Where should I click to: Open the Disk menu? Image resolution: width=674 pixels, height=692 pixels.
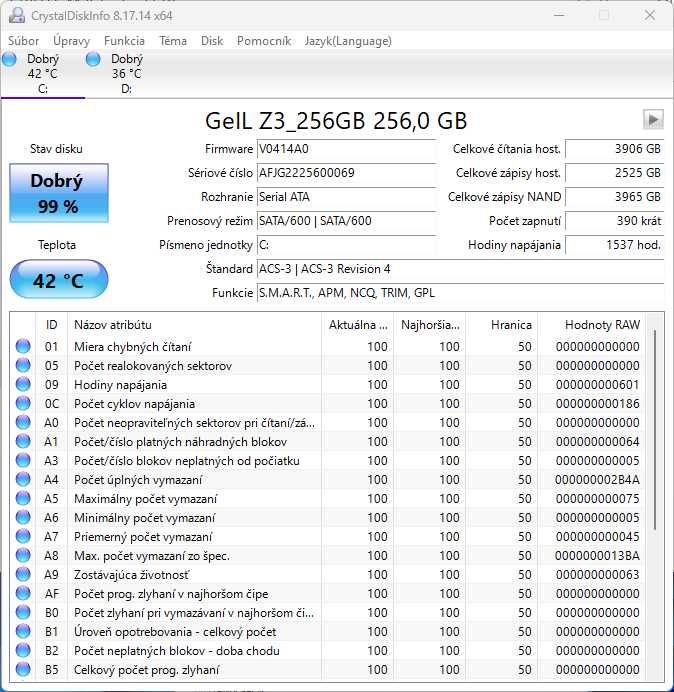[212, 41]
